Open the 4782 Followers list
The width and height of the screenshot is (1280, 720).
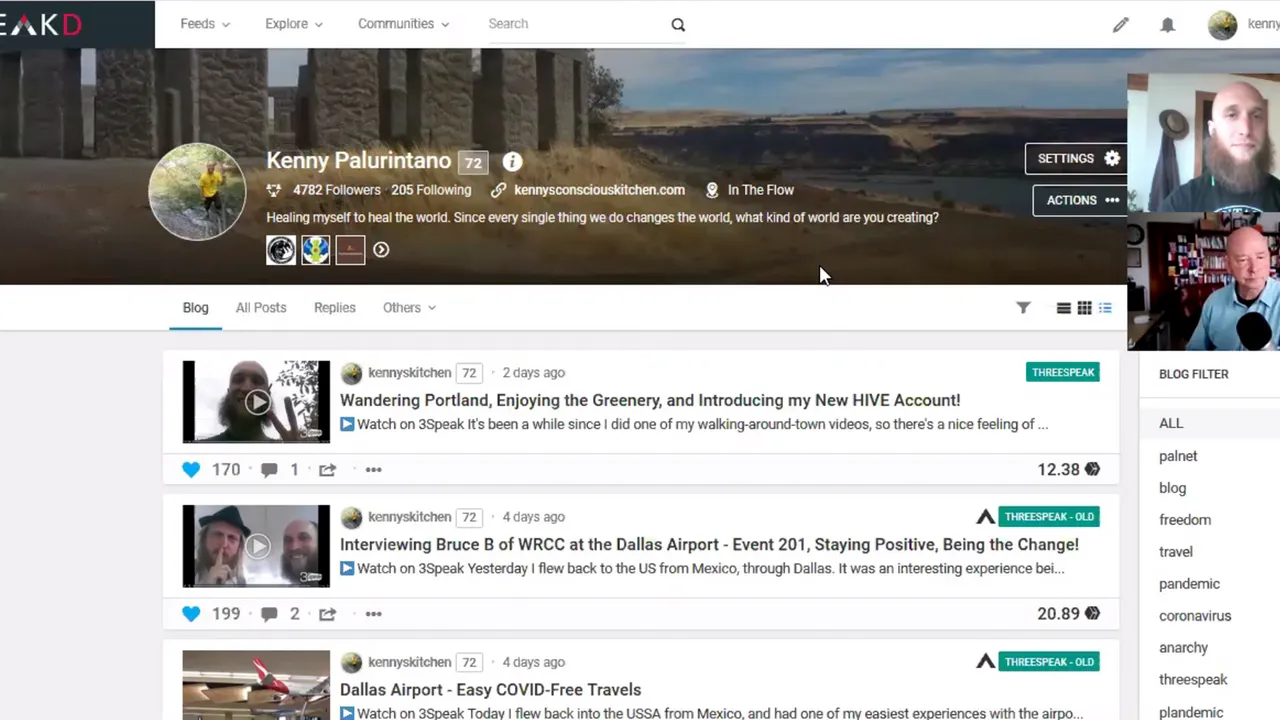coord(336,190)
